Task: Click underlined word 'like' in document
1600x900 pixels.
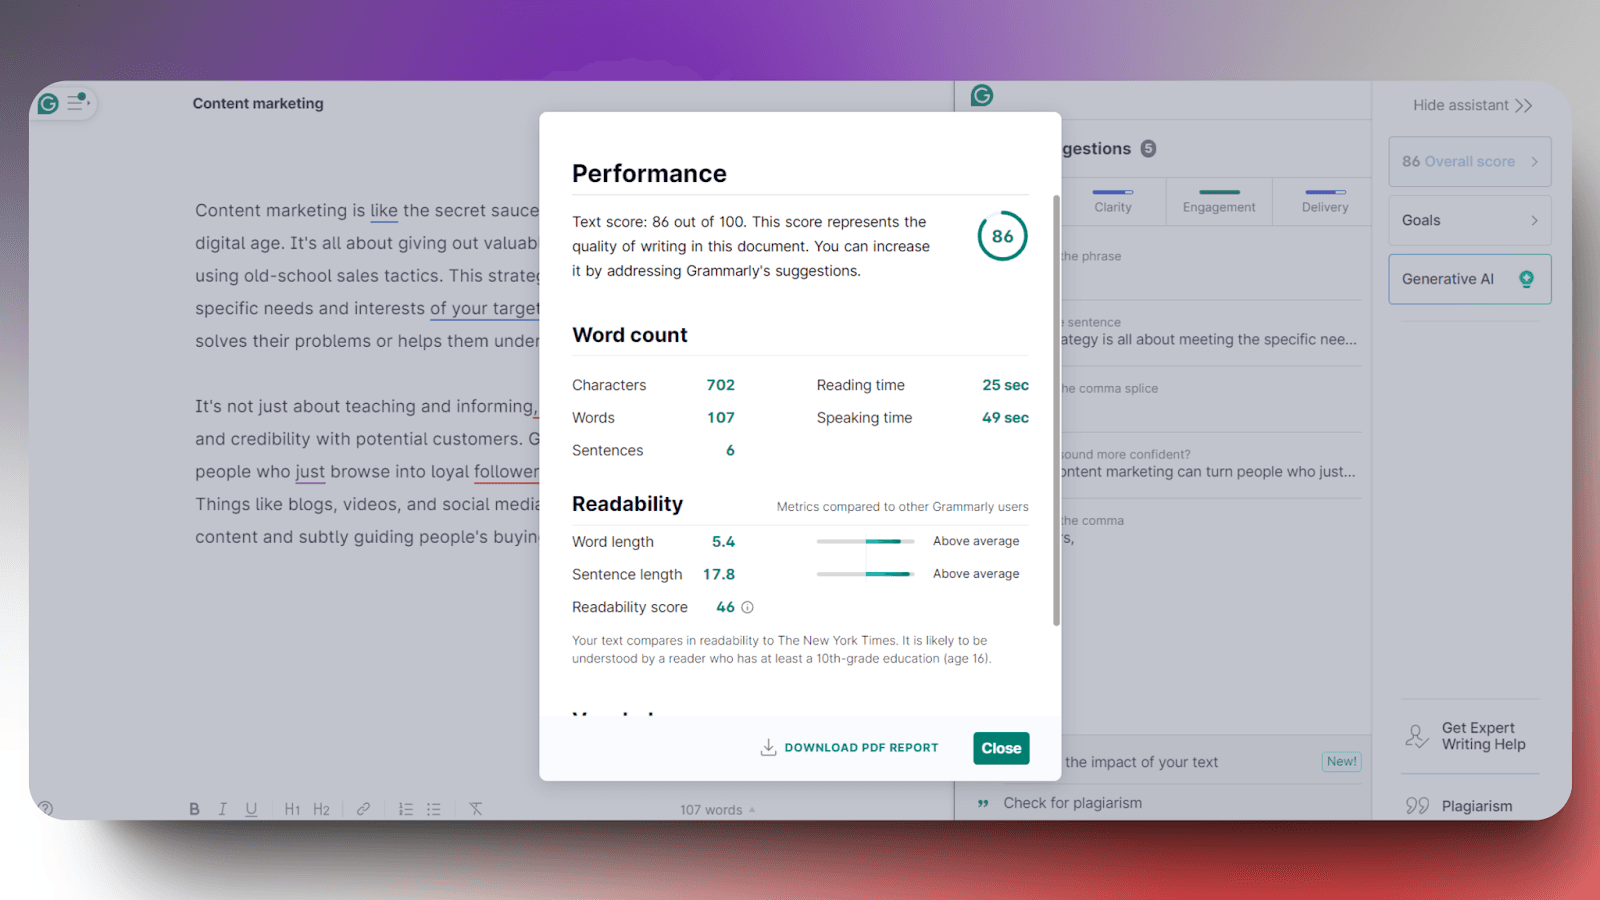Action: 384,211
